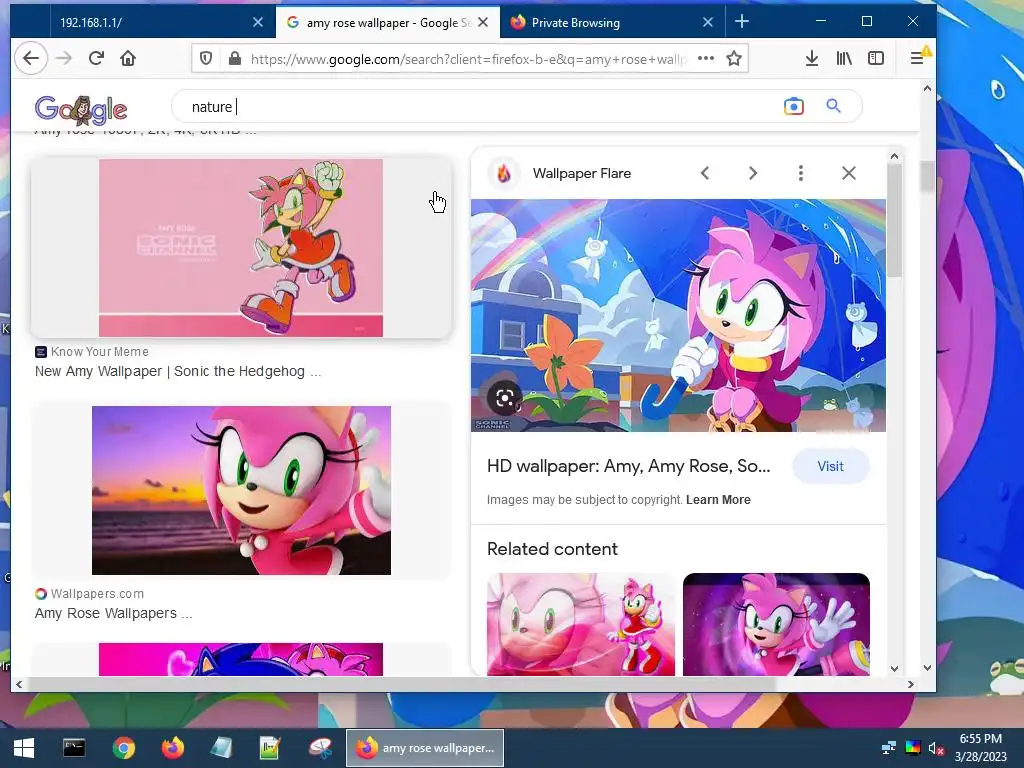Click the Google search magnifier button

[x=833, y=105]
